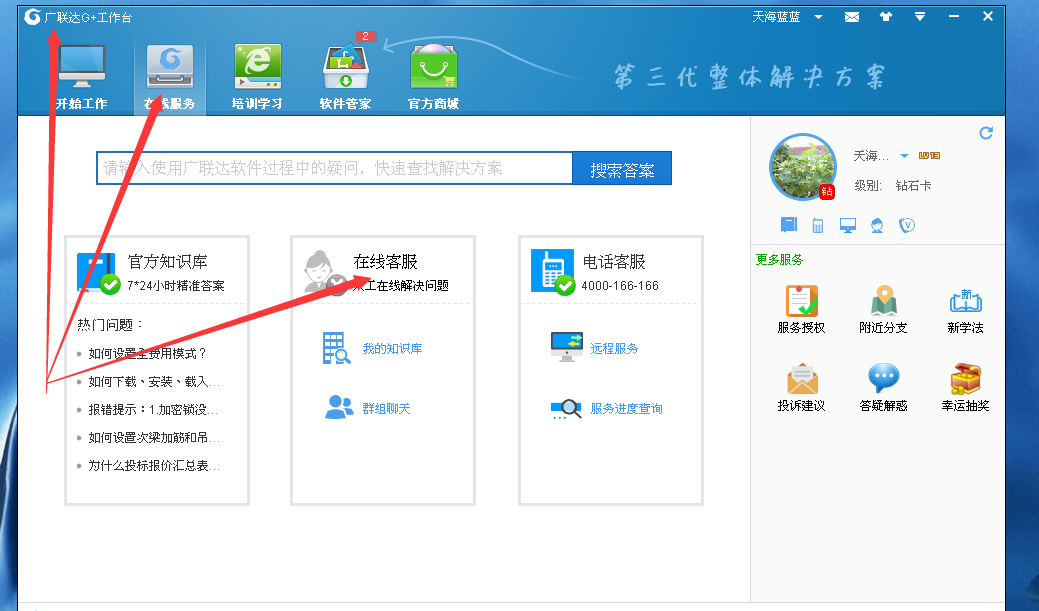Click the person icon under the profile
The width and height of the screenshot is (1039, 611).
click(877, 226)
